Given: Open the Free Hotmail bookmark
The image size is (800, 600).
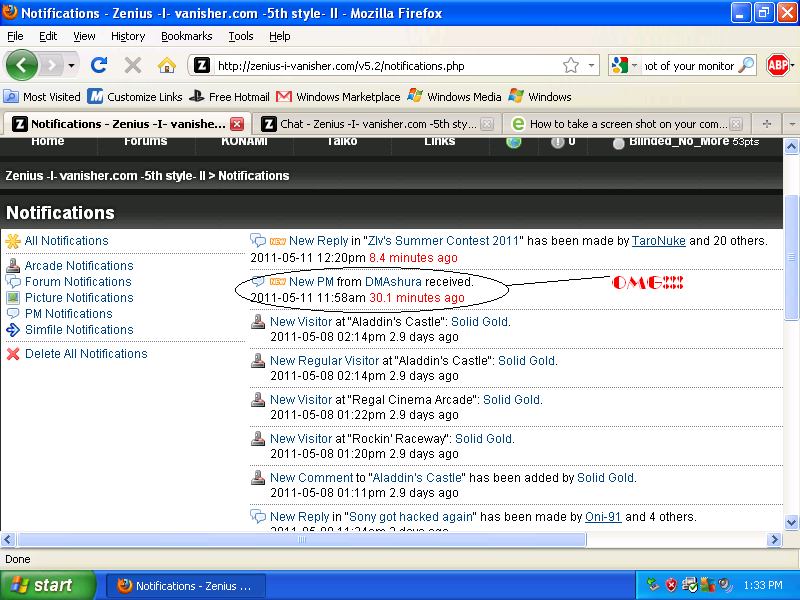Looking at the screenshot, I should point(229,96).
